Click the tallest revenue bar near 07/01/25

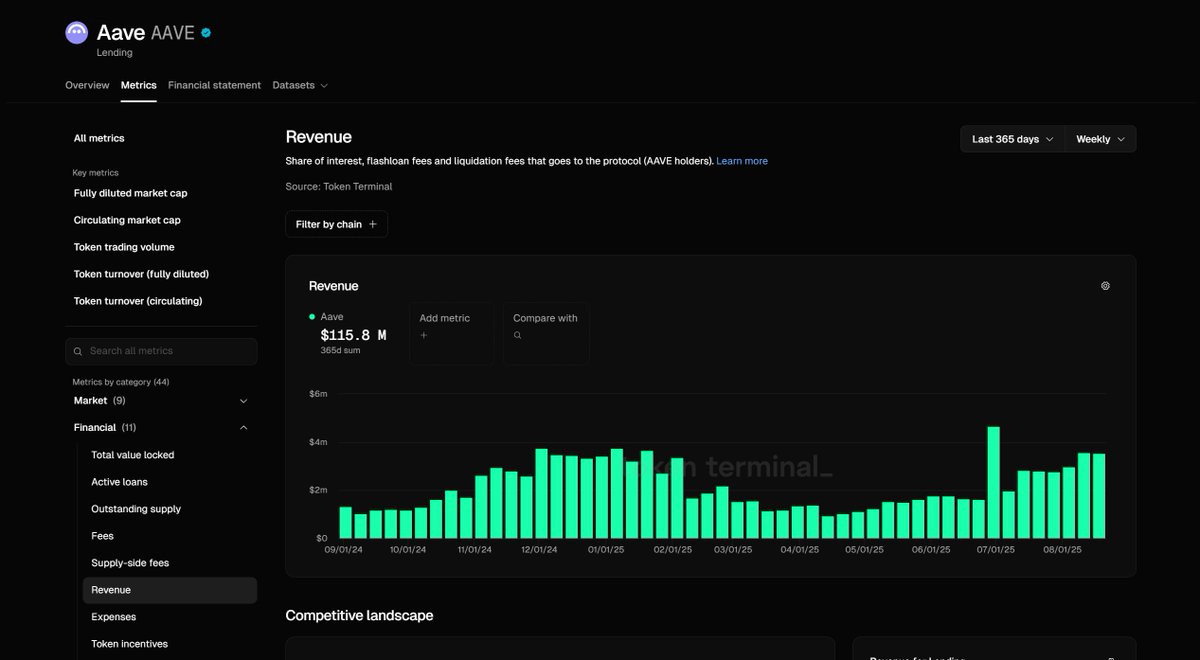click(993, 483)
